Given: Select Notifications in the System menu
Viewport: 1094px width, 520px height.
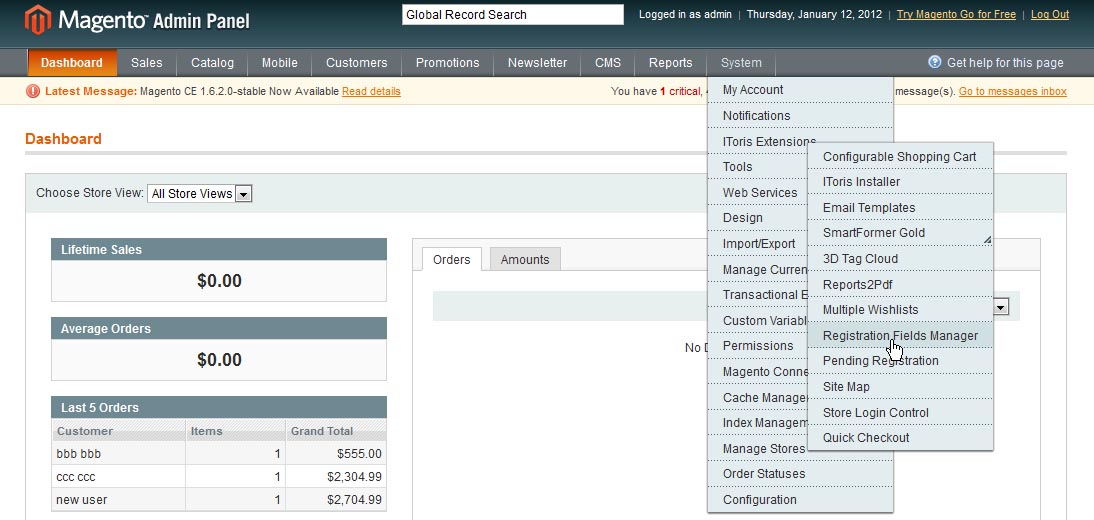Looking at the screenshot, I should 800,115.
